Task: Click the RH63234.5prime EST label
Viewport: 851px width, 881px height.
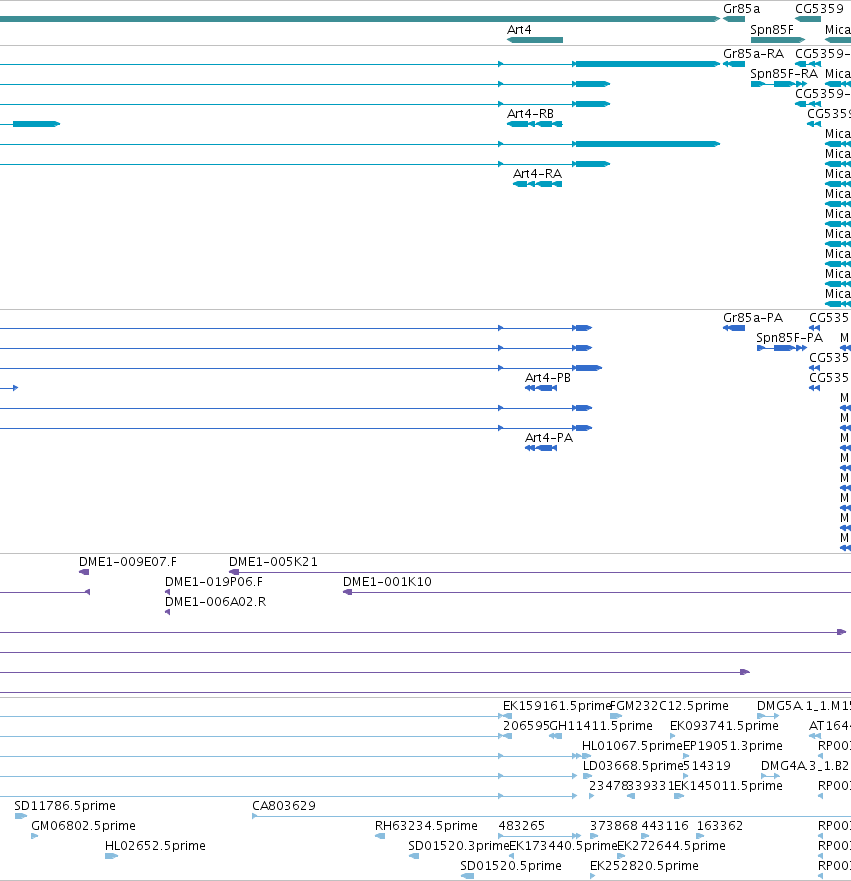Action: pos(426,826)
